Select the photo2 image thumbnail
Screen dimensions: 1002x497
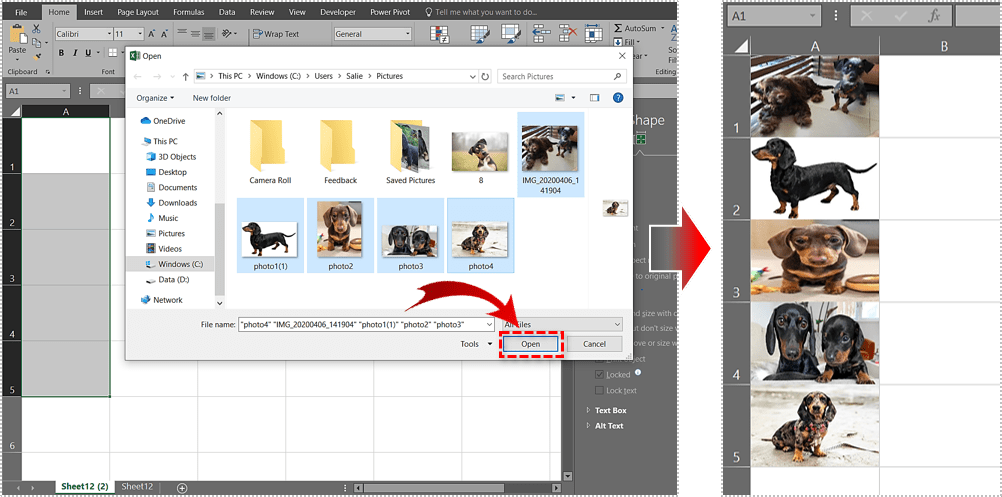[338, 228]
